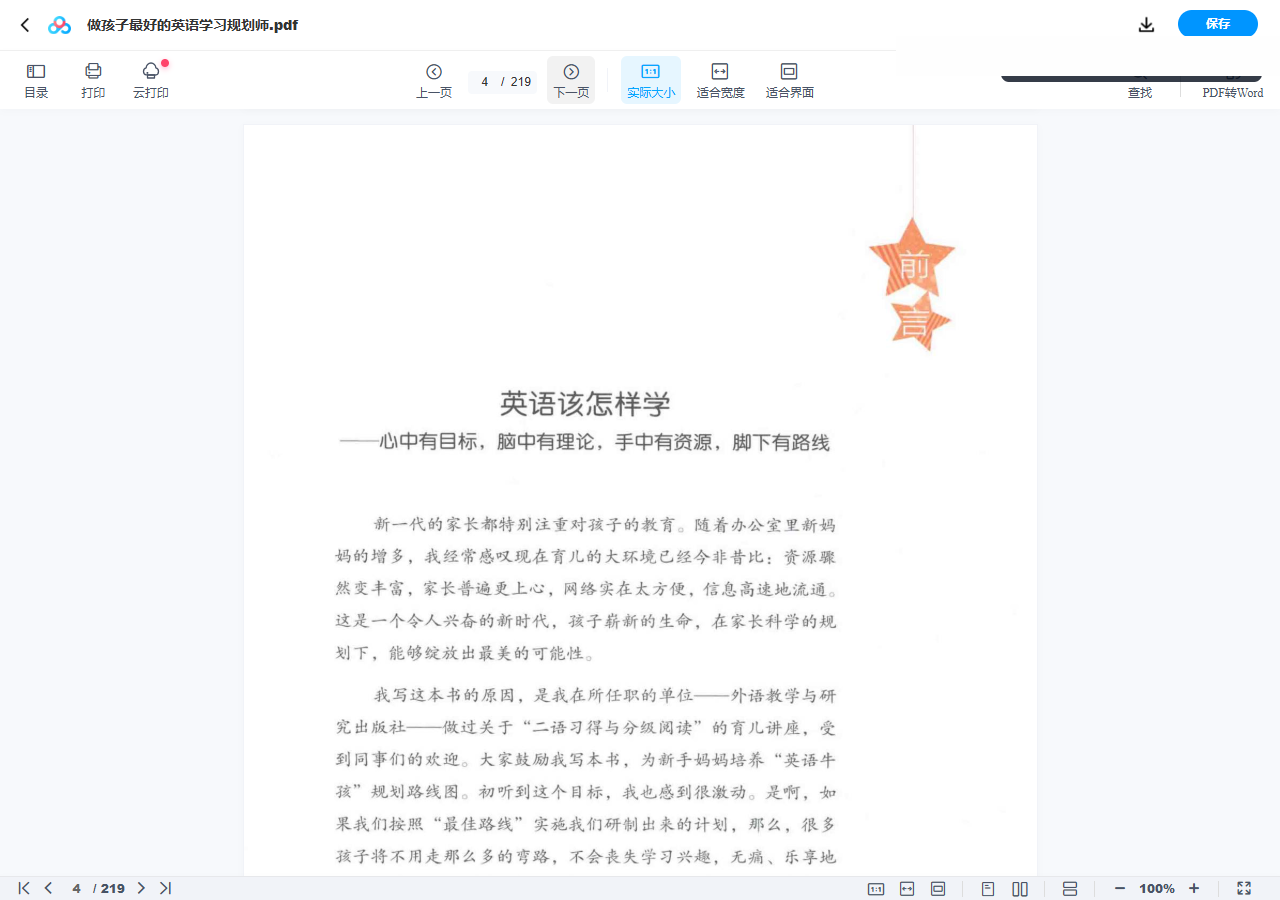The image size is (1280, 900).
Task: Click the bottom bar page number field
Action: (76, 888)
